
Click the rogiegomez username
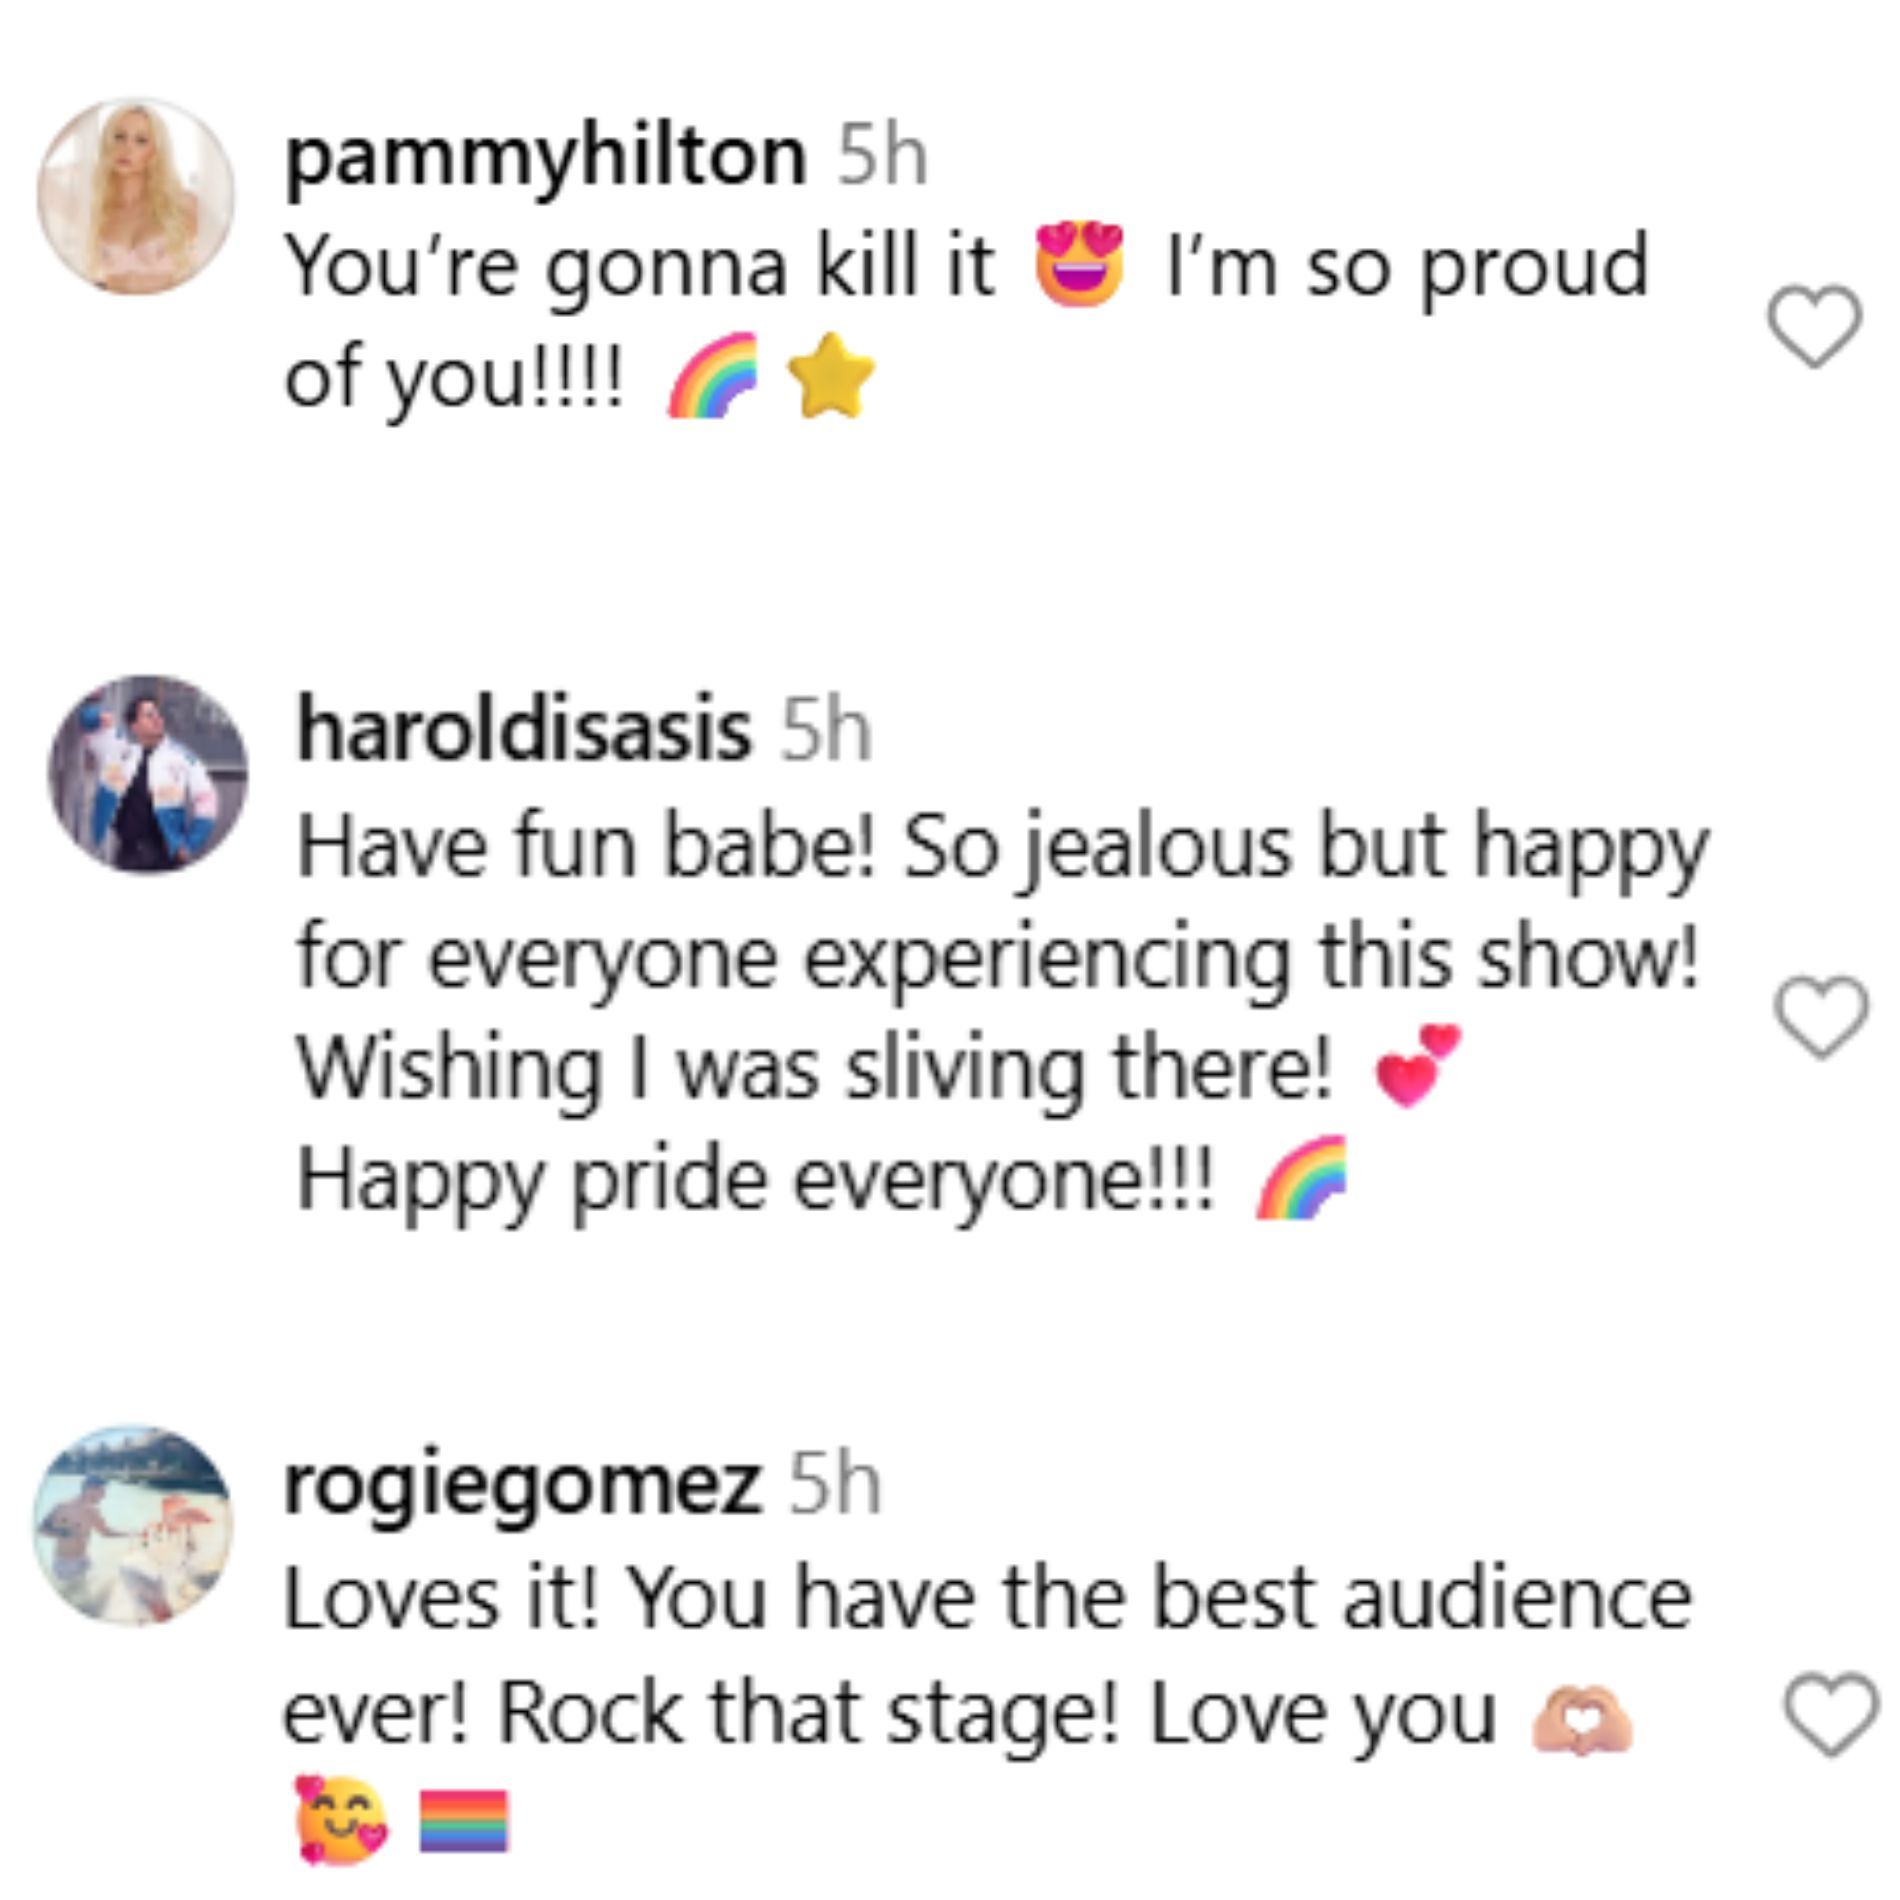[521, 1486]
